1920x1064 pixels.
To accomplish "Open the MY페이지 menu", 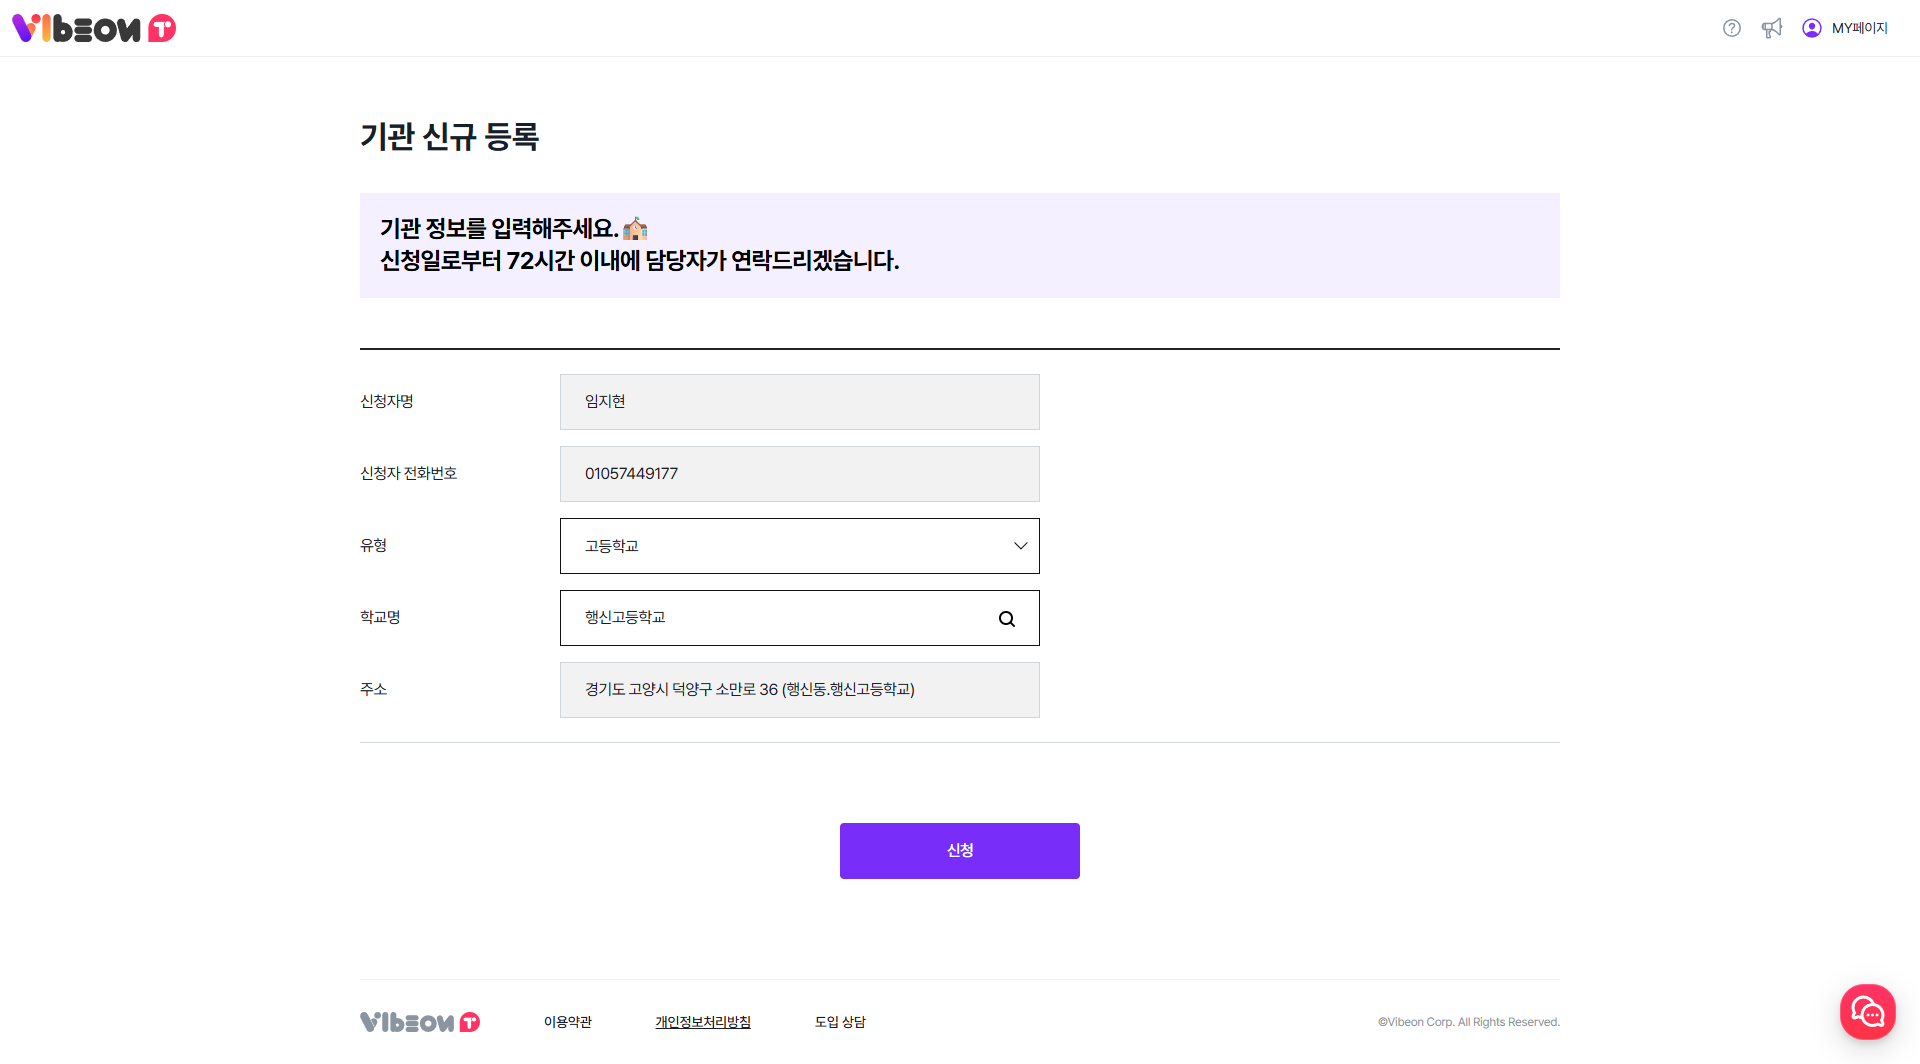I will [x=1860, y=28].
